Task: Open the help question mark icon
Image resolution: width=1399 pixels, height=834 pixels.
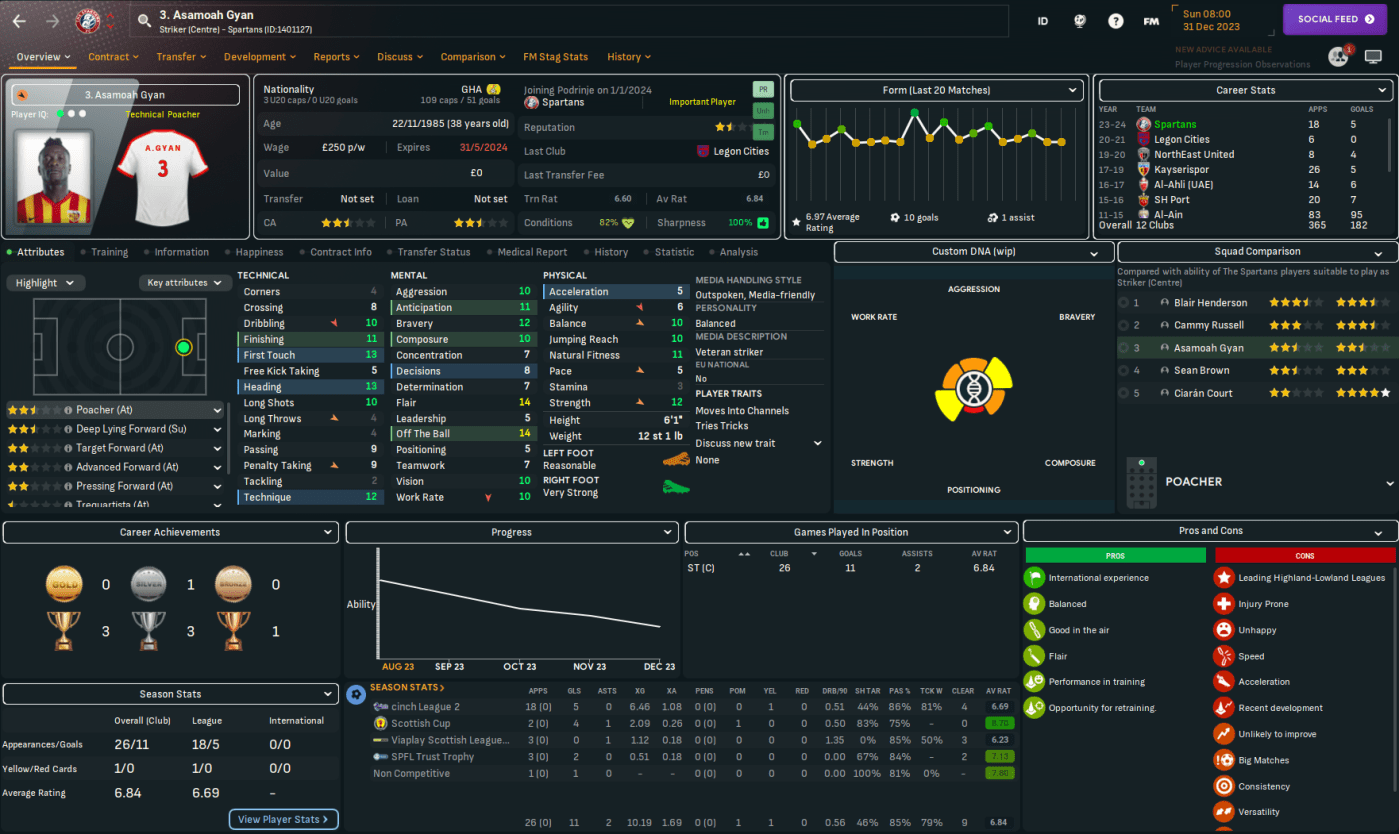Action: [1116, 21]
